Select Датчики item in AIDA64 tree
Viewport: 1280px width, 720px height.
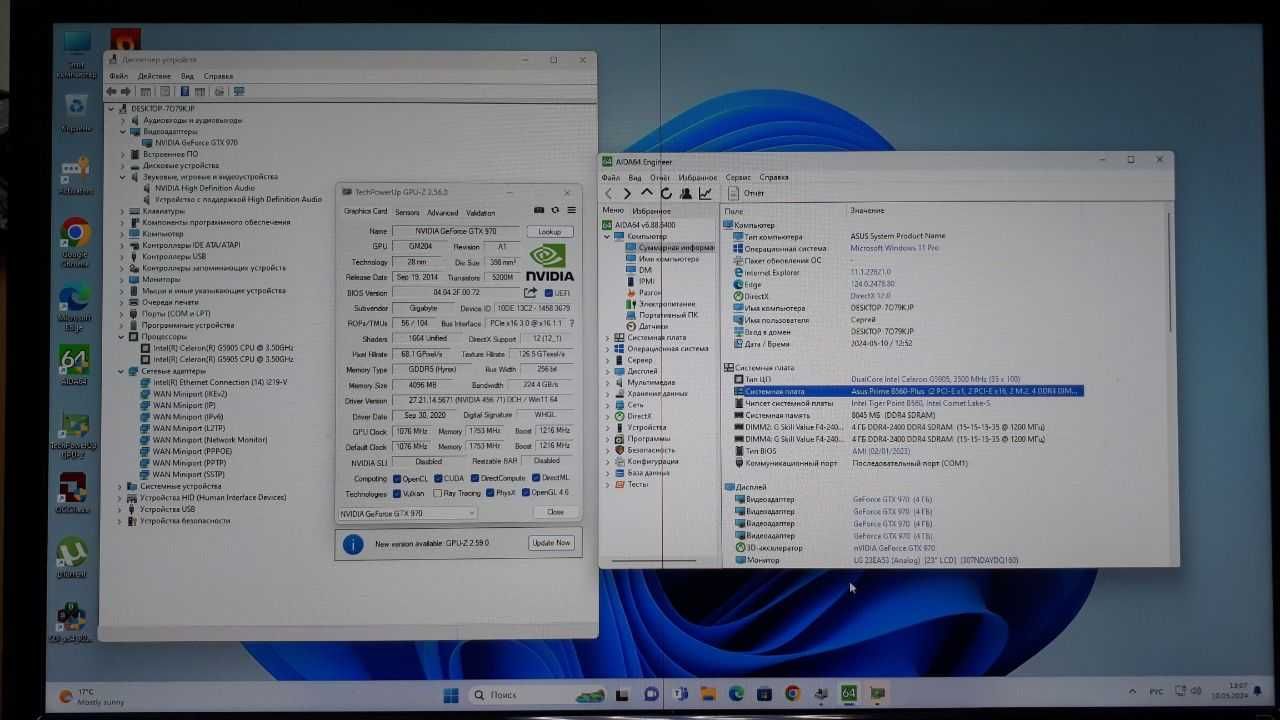point(652,326)
